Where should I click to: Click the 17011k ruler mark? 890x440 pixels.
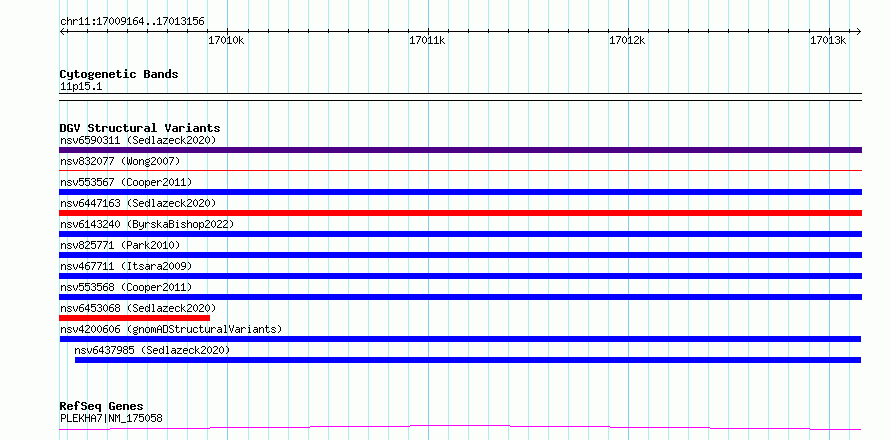click(427, 40)
